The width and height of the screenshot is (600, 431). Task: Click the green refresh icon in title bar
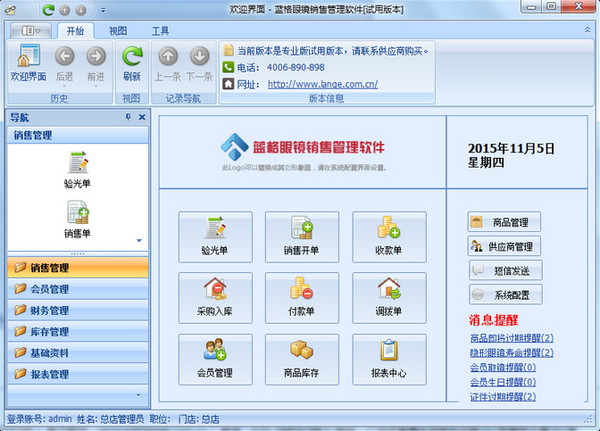click(x=48, y=10)
